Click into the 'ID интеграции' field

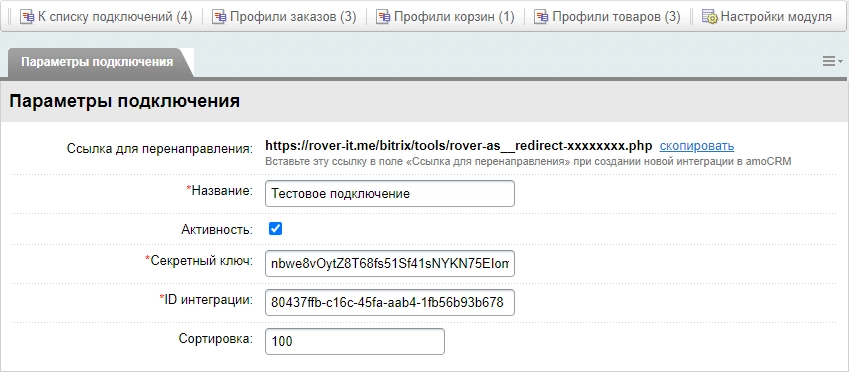point(390,303)
